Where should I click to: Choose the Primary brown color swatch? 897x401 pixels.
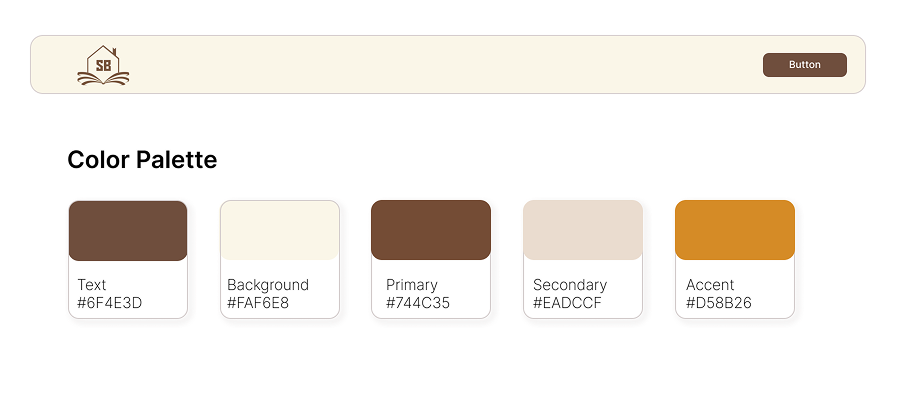coord(431,230)
